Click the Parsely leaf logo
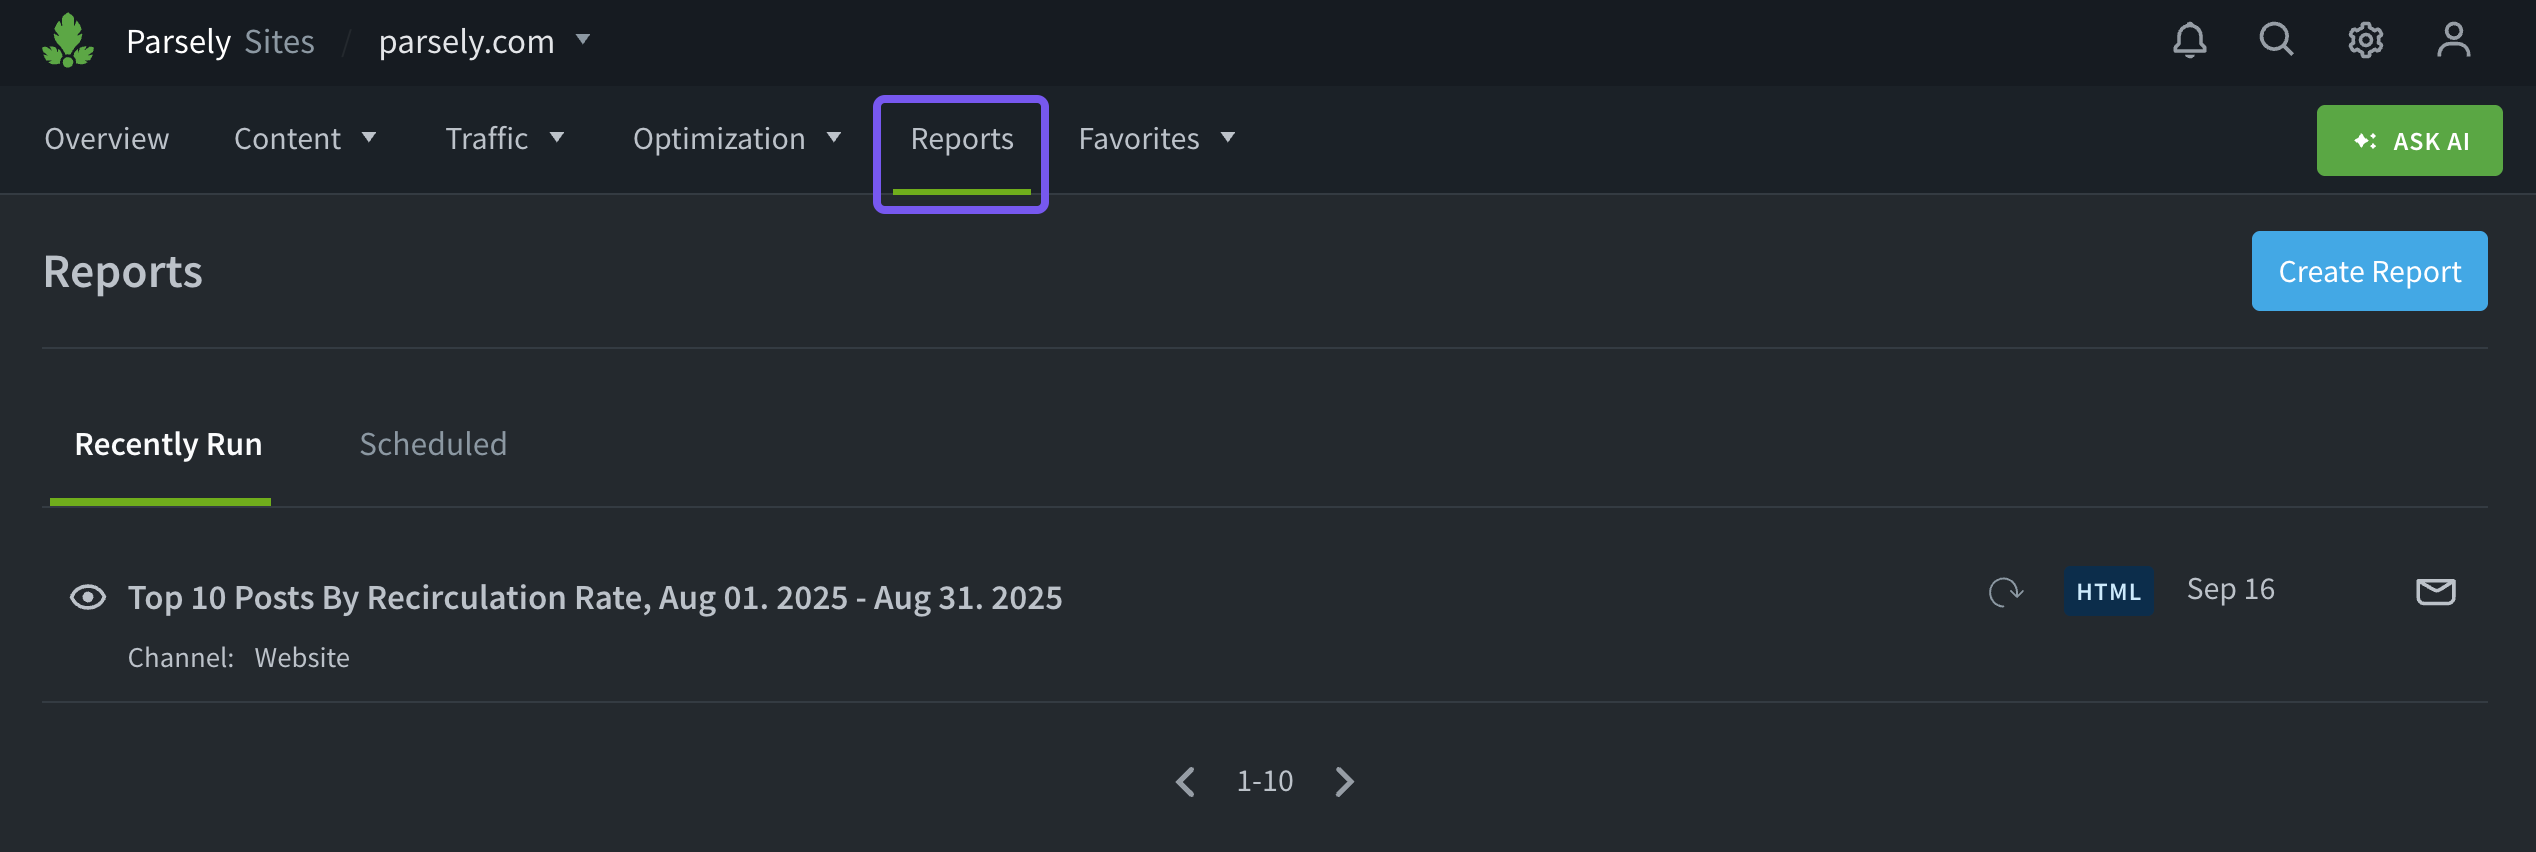This screenshot has width=2536, height=852. [x=68, y=41]
